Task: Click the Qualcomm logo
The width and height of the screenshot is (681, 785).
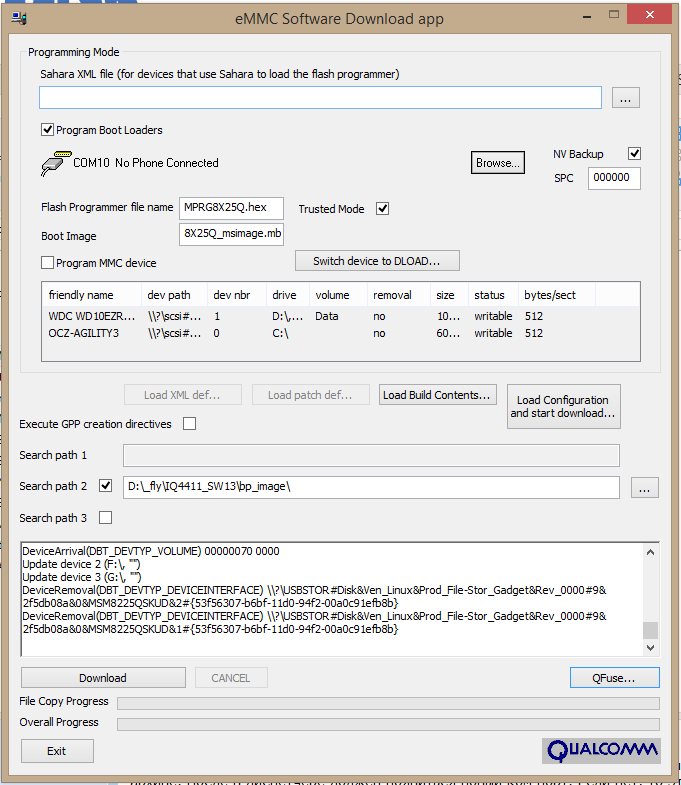Action: click(601, 750)
